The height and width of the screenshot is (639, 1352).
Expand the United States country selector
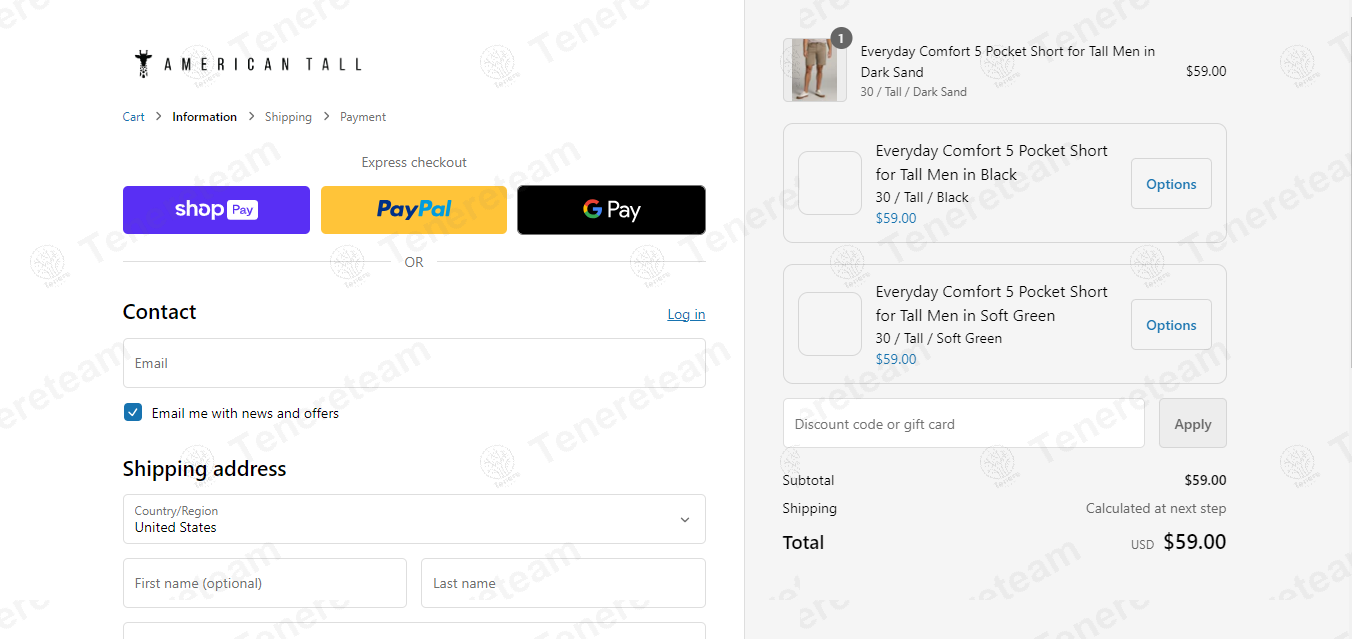(x=414, y=519)
